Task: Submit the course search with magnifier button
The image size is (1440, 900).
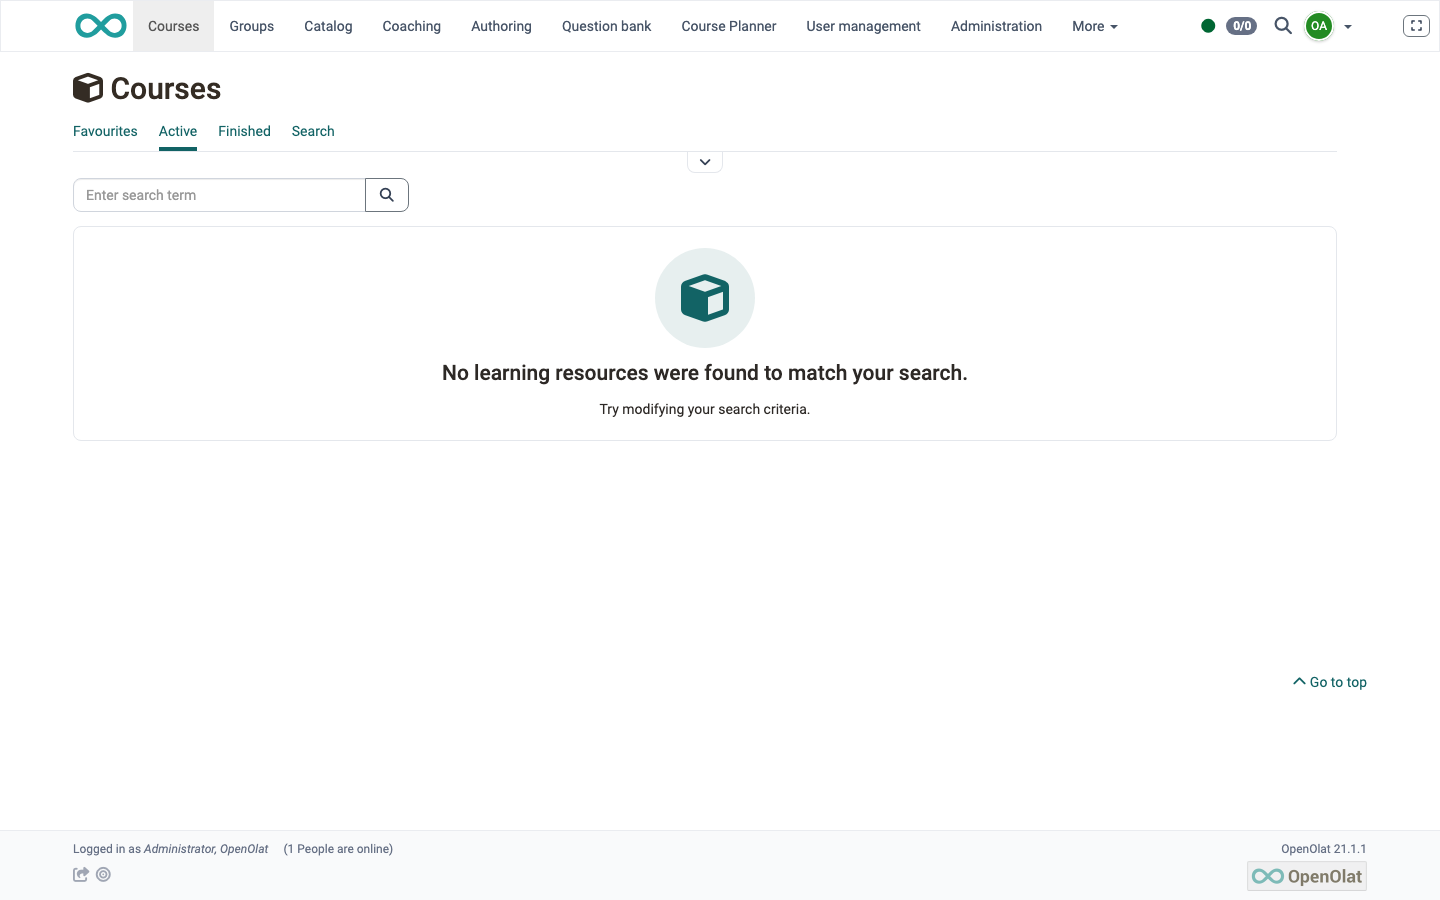Action: (387, 195)
